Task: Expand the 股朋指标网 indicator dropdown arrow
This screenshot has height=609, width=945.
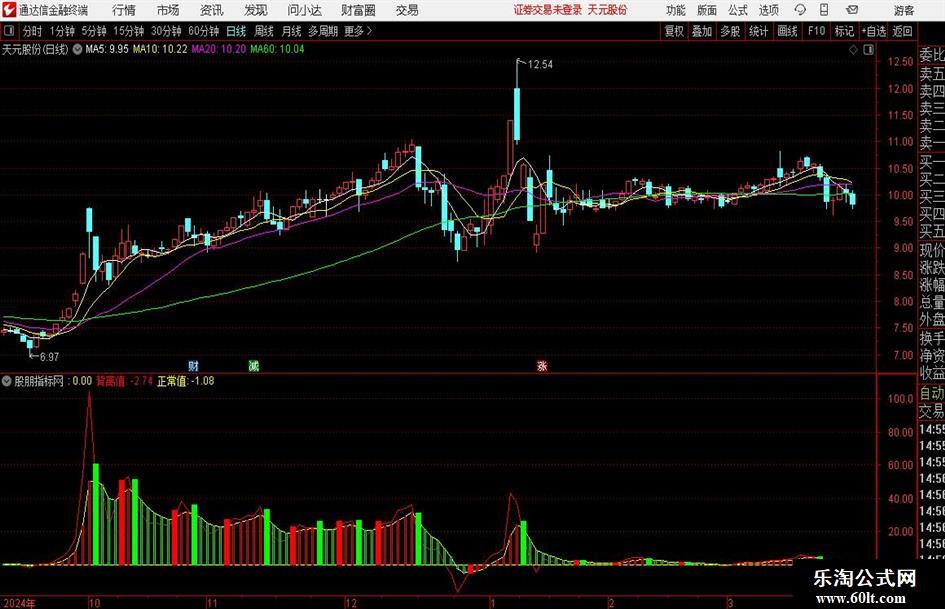Action: 7,381
